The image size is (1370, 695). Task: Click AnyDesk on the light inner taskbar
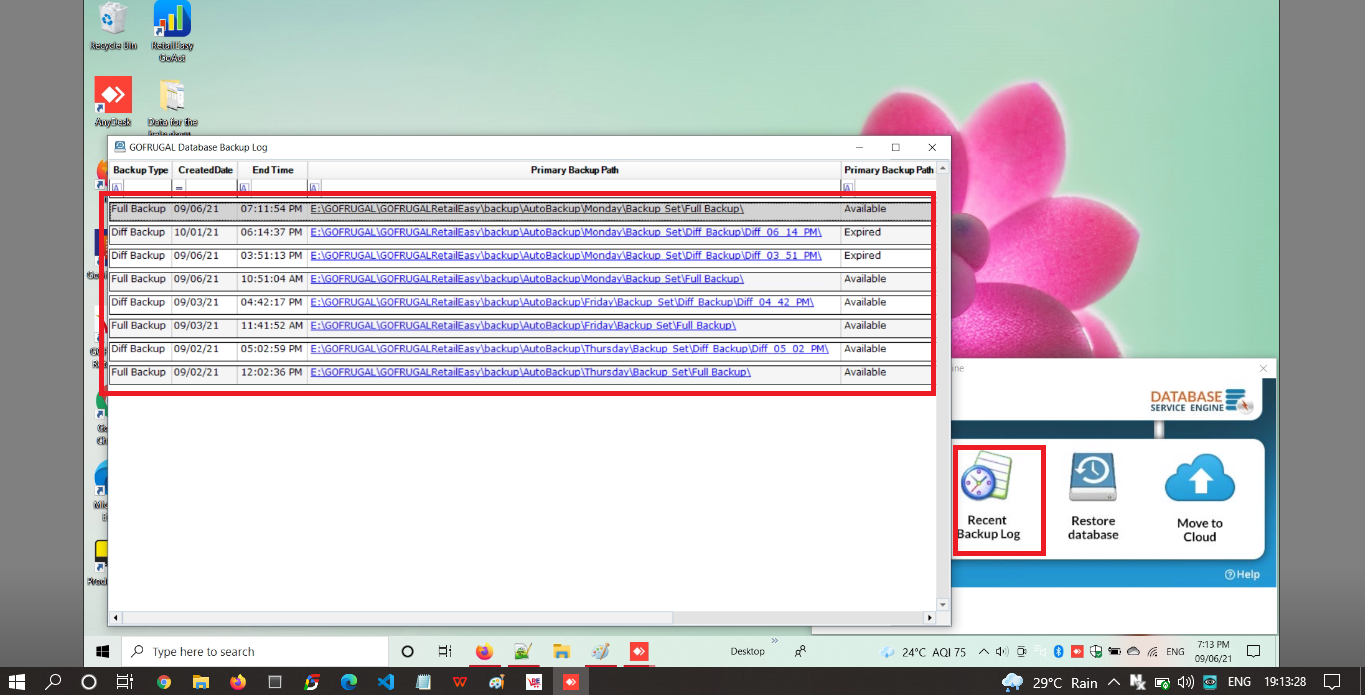point(638,652)
